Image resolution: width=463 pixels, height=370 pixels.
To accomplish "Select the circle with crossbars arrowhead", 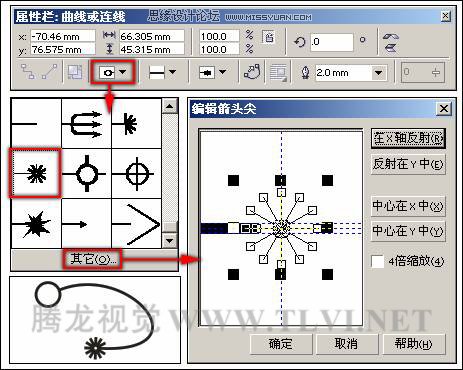I will [86, 174].
